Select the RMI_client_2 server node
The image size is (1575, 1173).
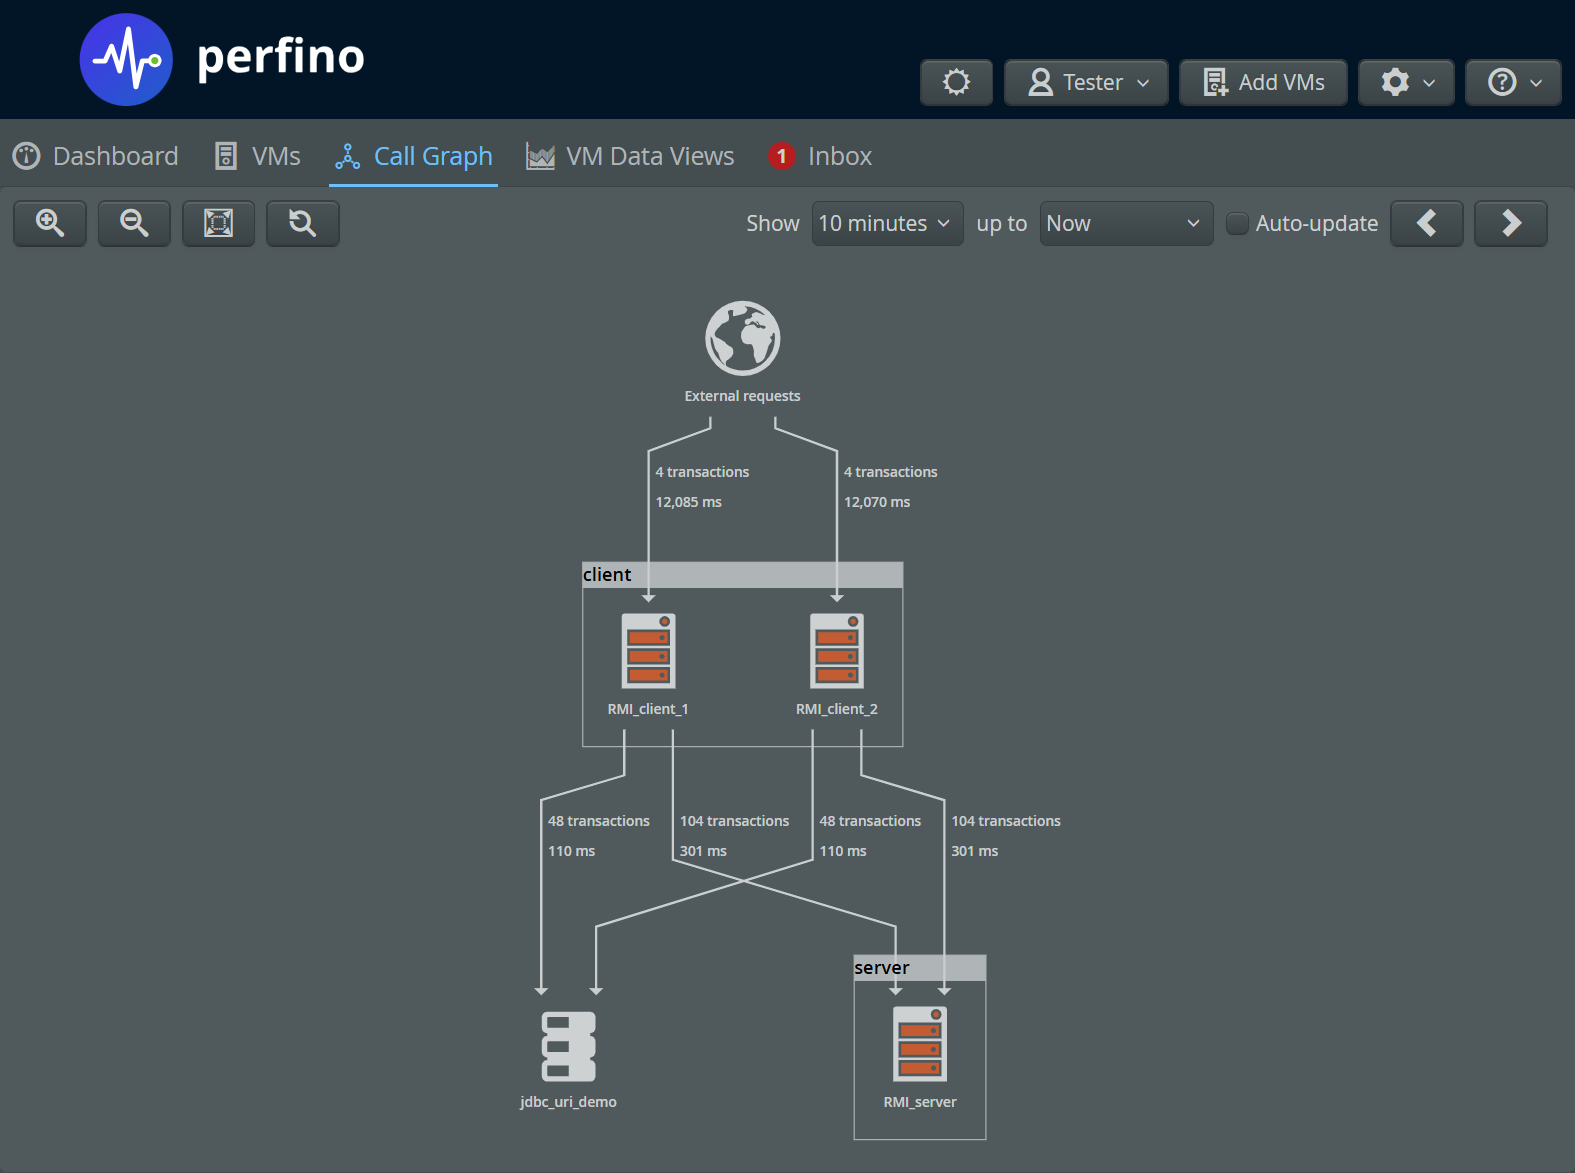click(836, 651)
